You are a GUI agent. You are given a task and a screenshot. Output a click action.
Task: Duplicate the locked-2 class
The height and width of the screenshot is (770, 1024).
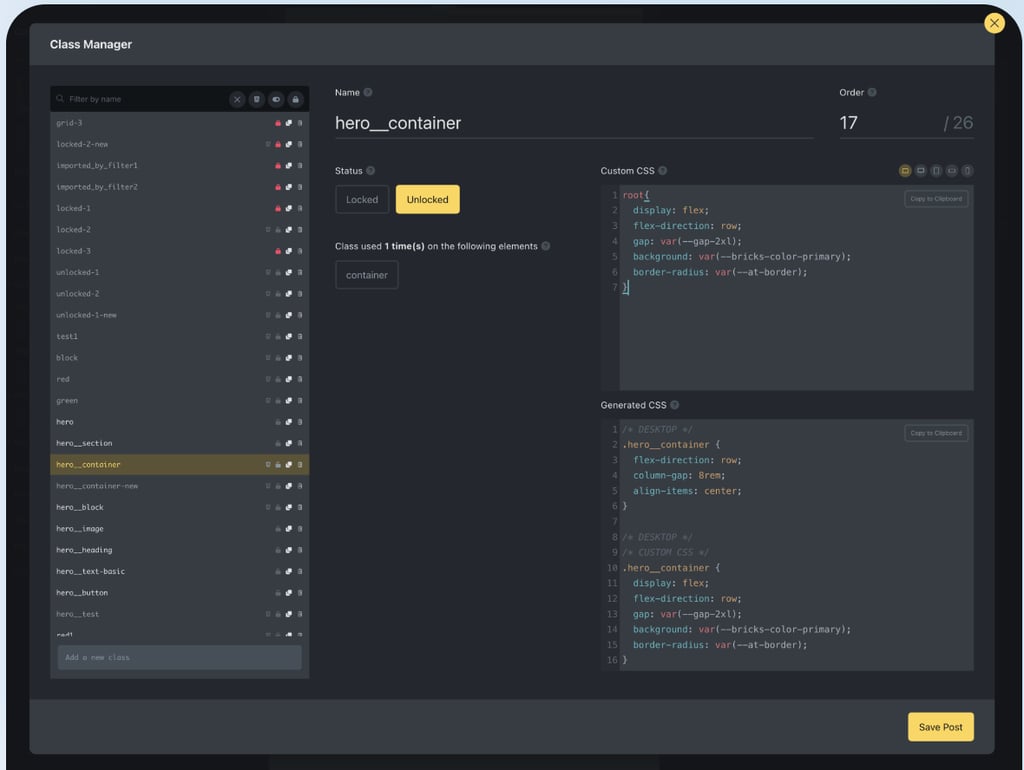[289, 230]
